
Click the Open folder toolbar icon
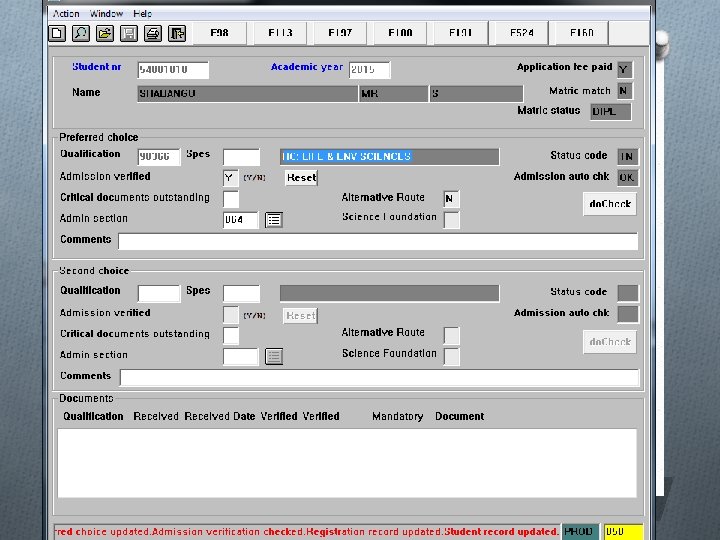105,34
